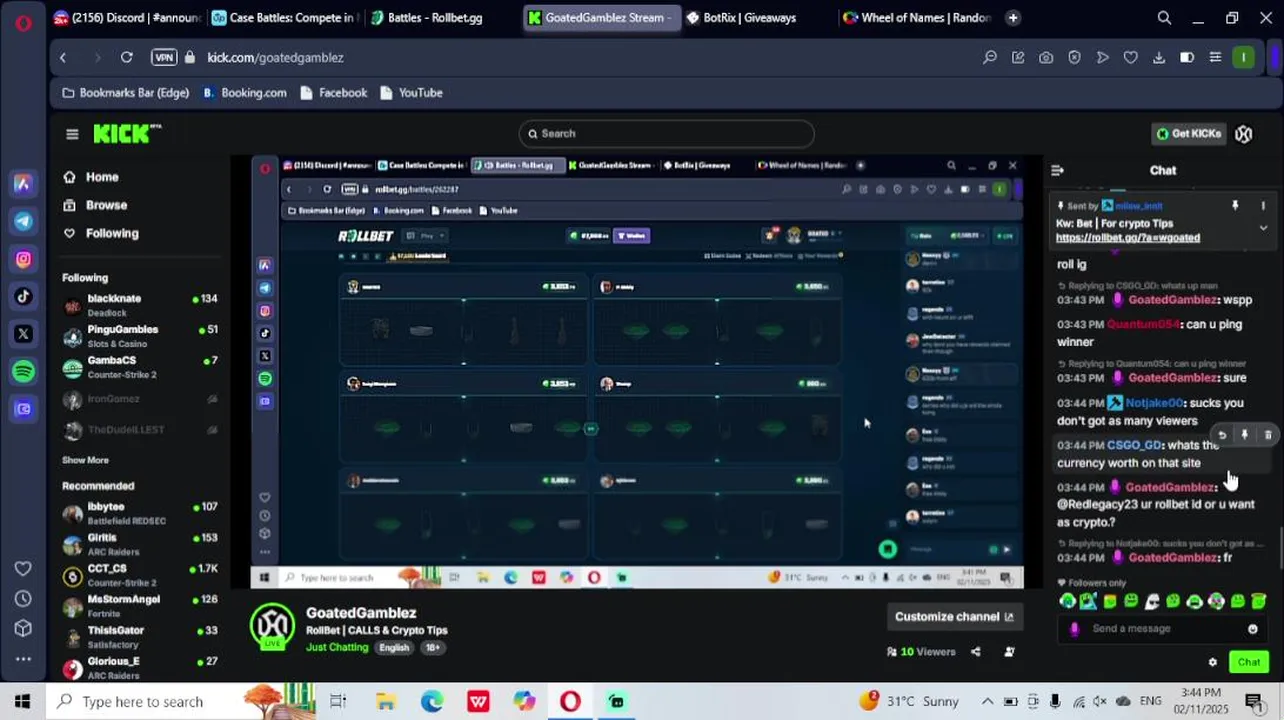The width and height of the screenshot is (1284, 720).
Task: Open Aria AI in Opera sidebar
Action: click(23, 184)
